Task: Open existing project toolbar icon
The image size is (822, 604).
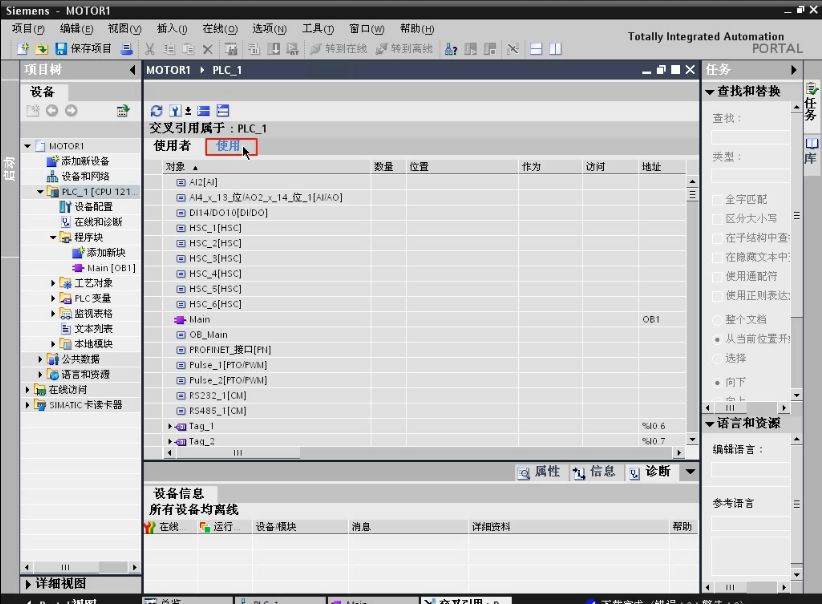Action: click(x=41, y=49)
